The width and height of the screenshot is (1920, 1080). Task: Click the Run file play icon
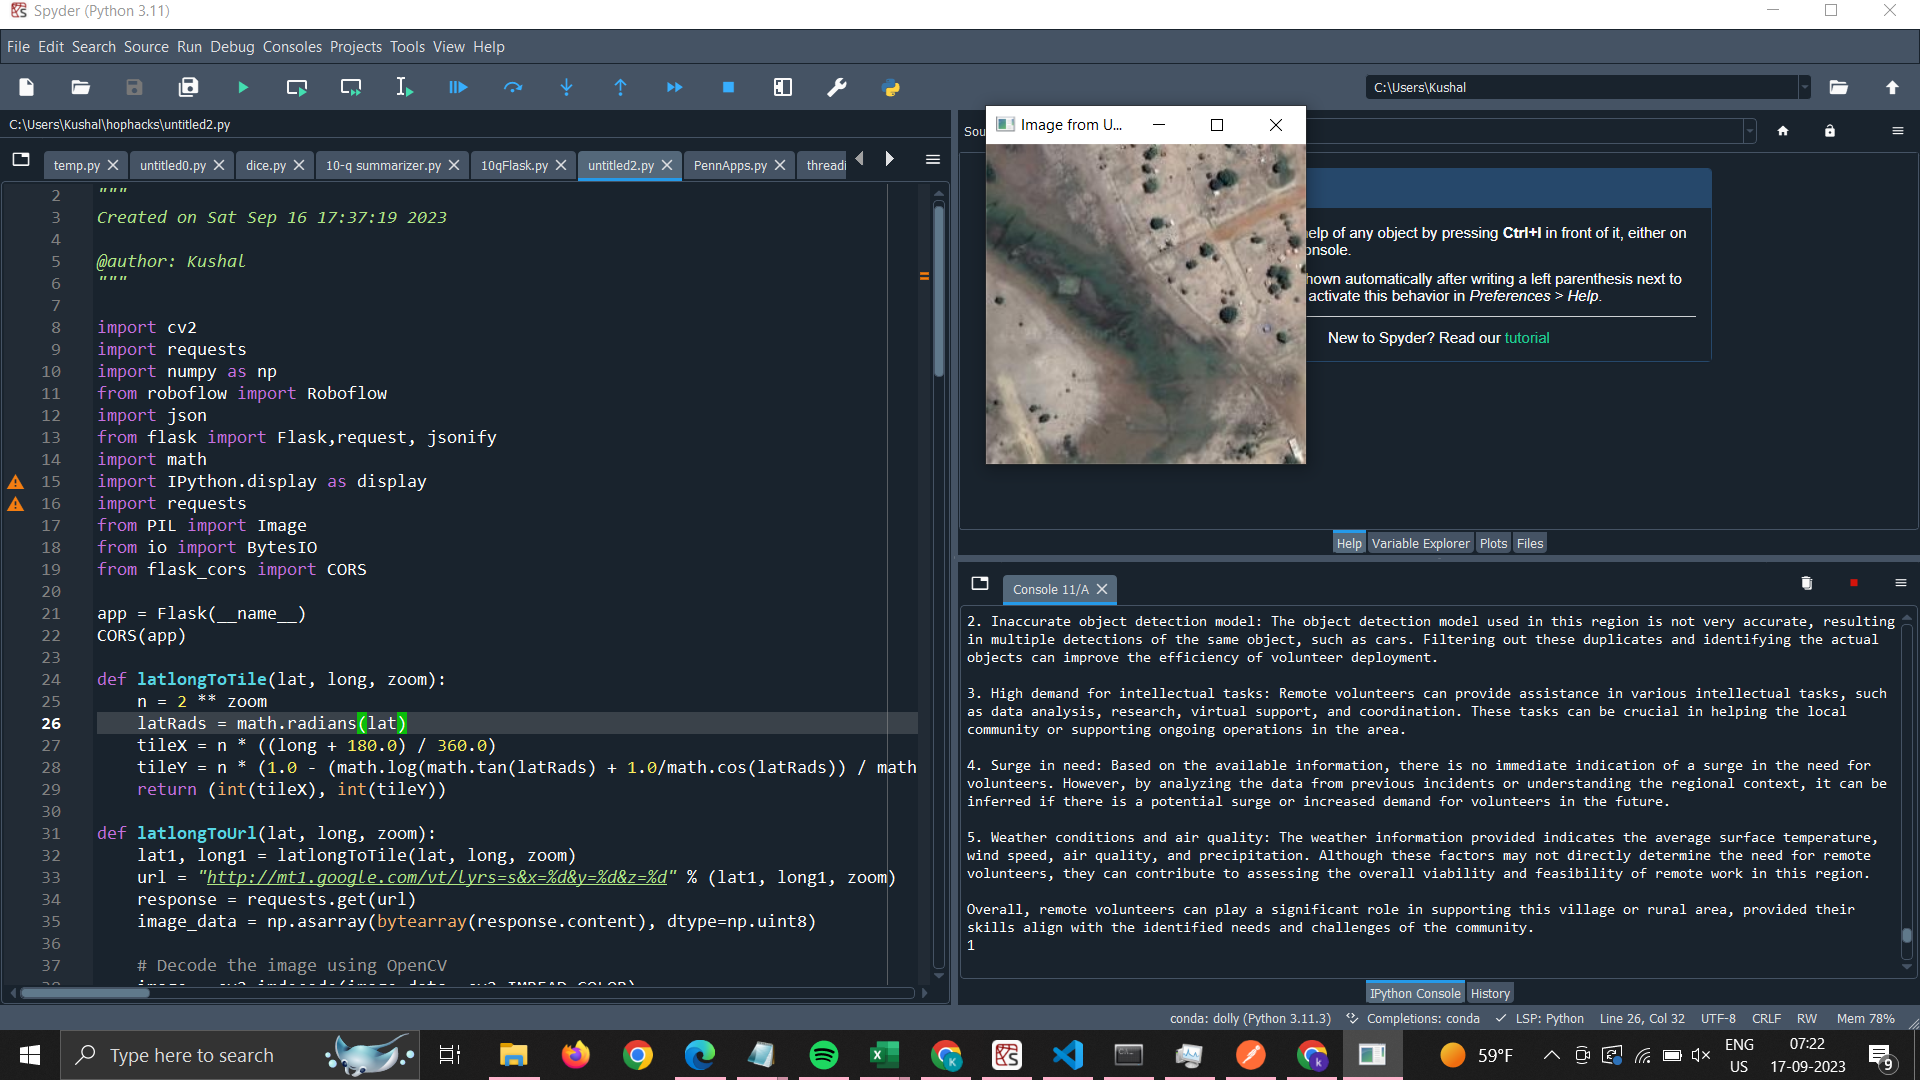tap(243, 88)
